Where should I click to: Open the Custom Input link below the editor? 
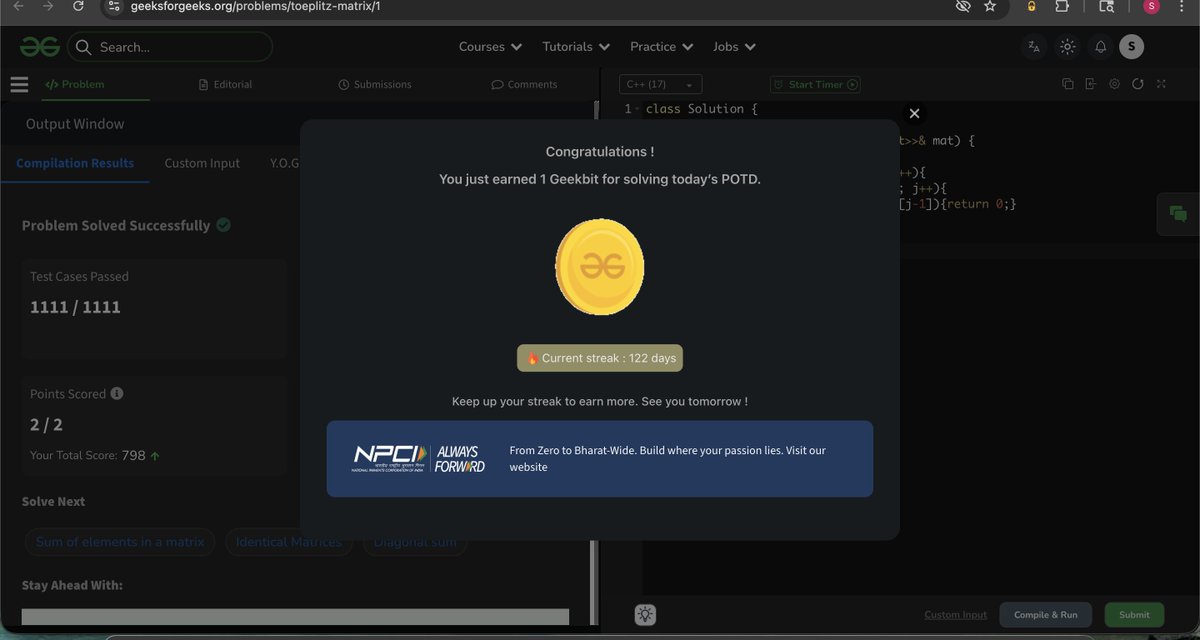click(x=955, y=615)
